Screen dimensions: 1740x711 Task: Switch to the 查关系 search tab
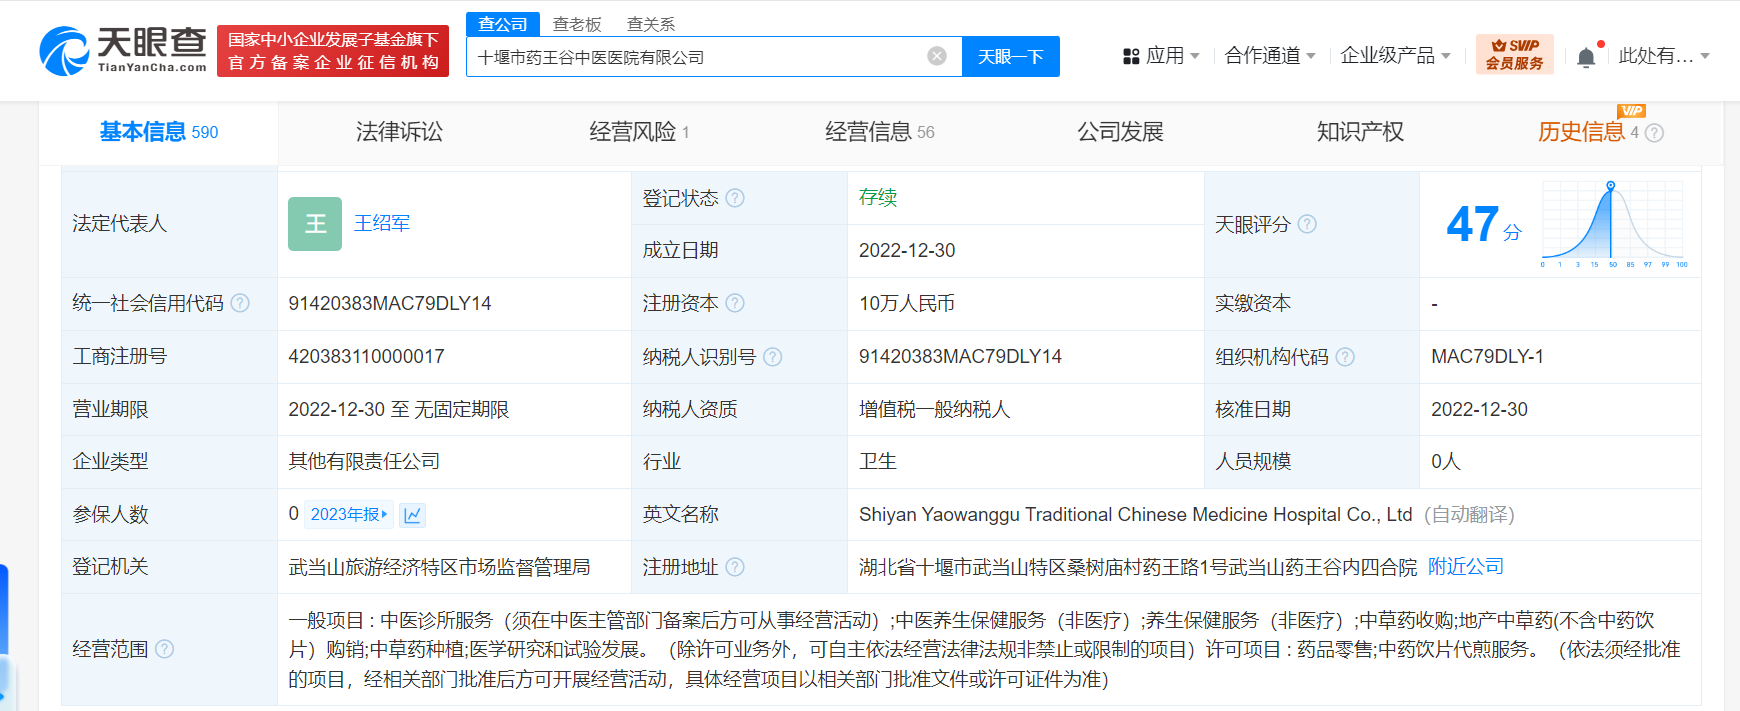point(651,24)
